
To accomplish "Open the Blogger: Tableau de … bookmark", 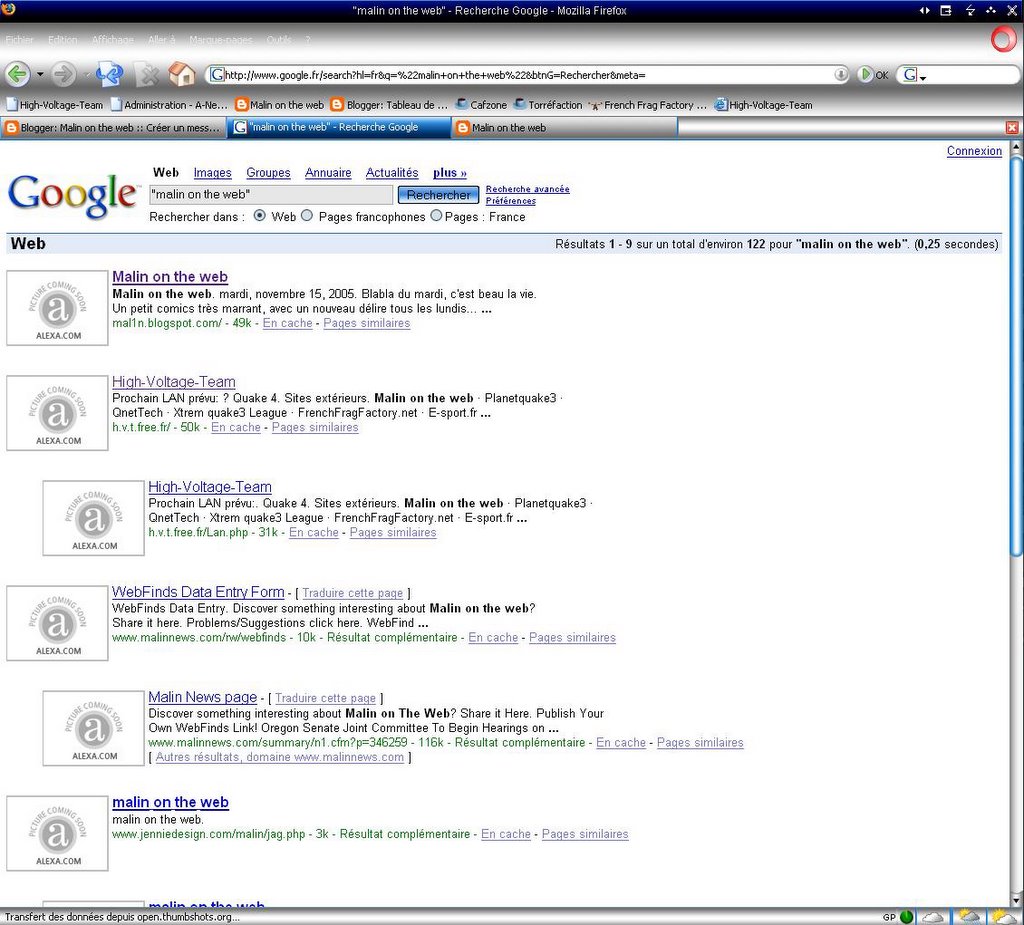I will tap(389, 105).
